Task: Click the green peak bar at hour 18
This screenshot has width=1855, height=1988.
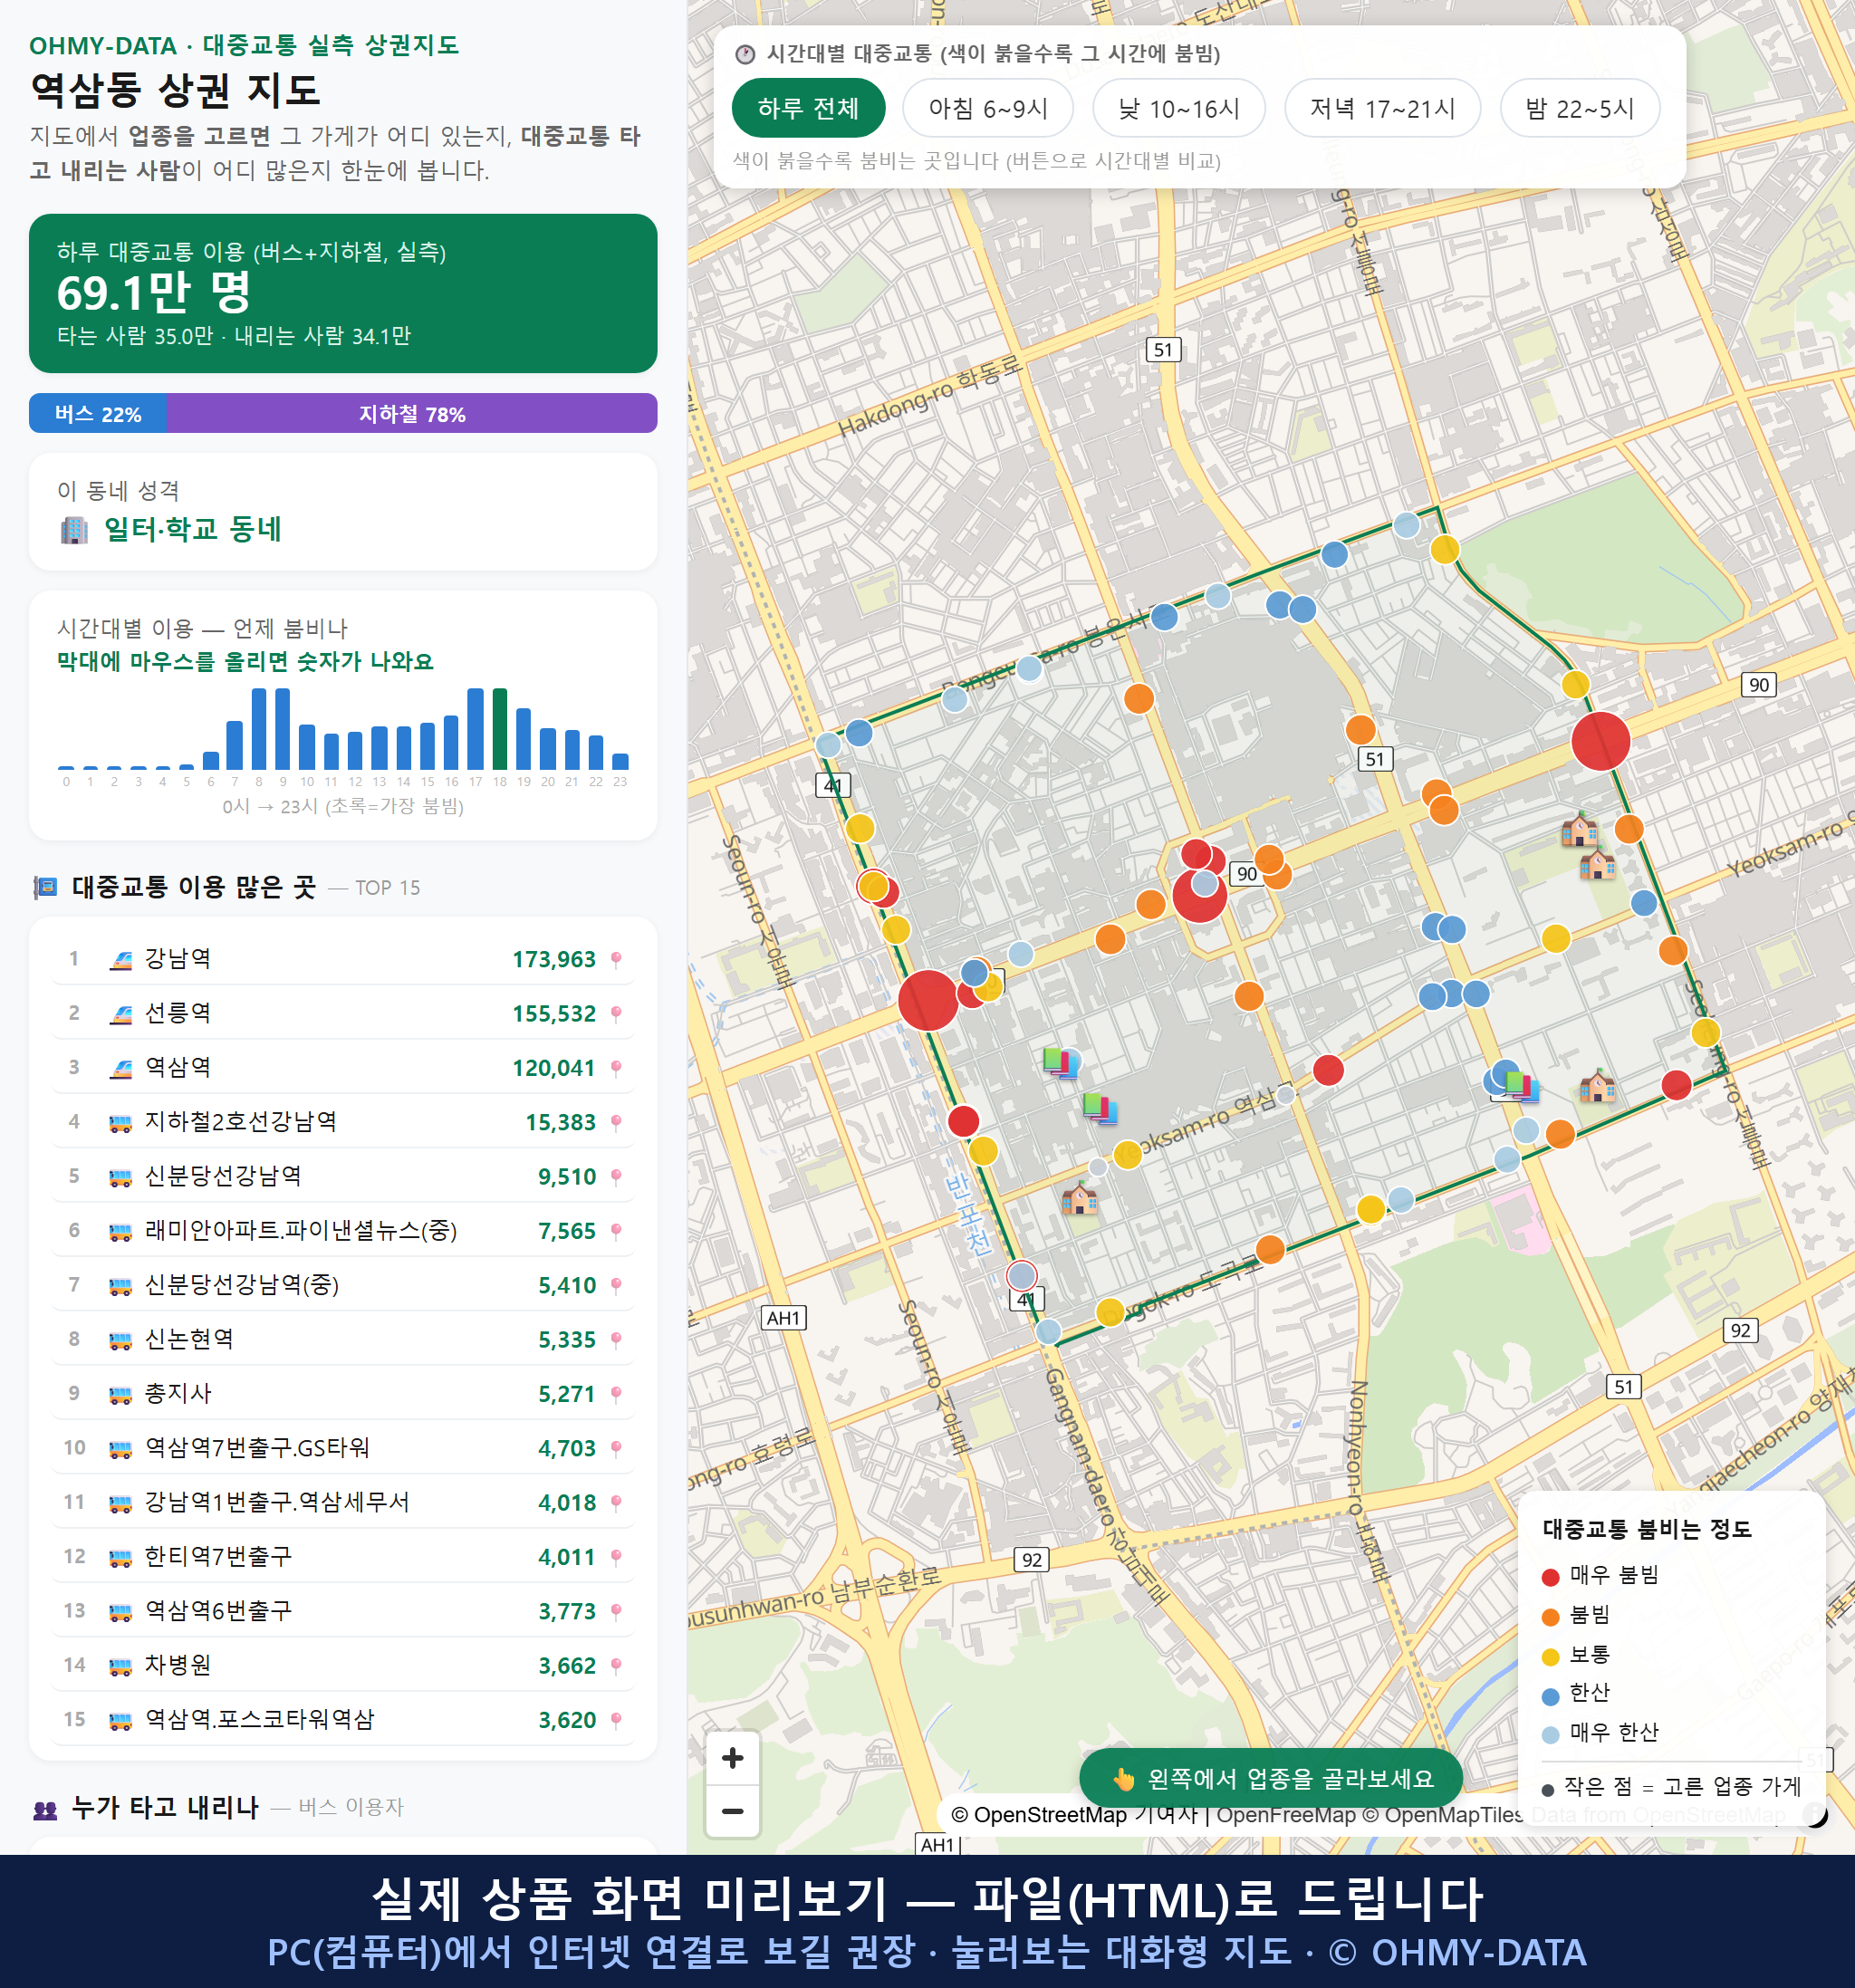Action: [500, 728]
